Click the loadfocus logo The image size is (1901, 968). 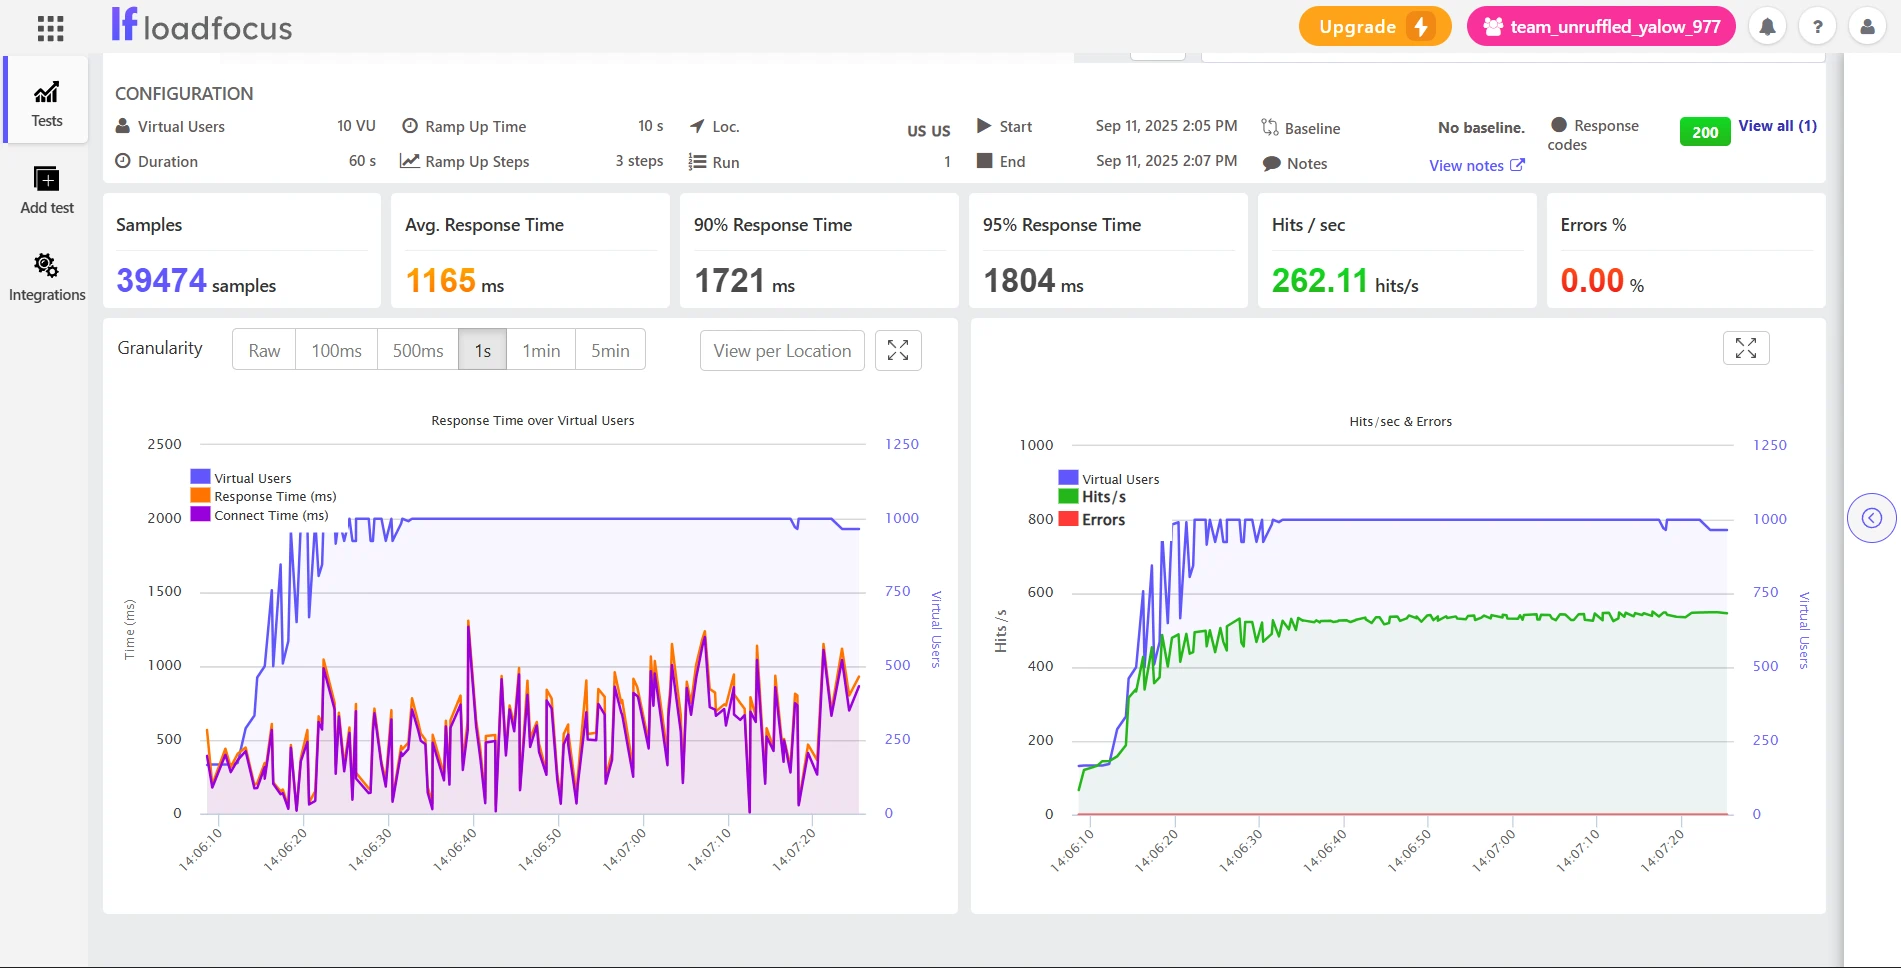point(202,26)
